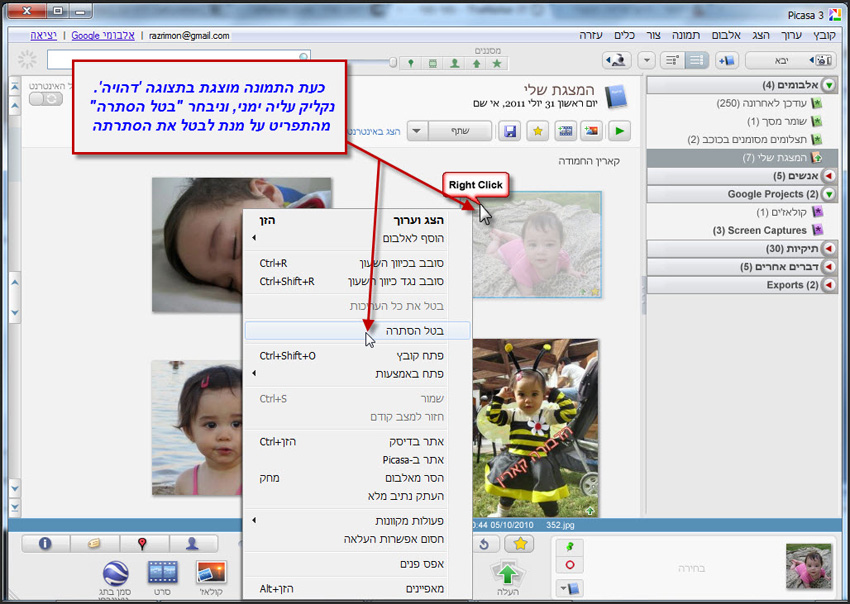Expand the תיקיות (30) section
The height and width of the screenshot is (604, 850).
829,249
